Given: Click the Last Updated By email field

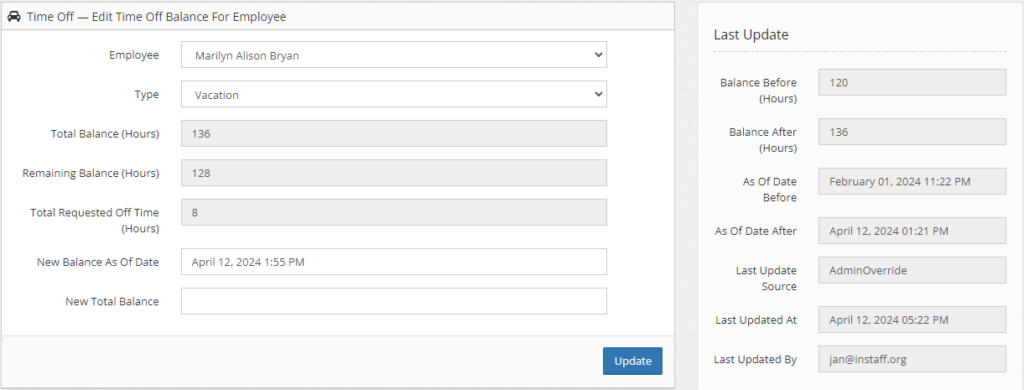Looking at the screenshot, I should point(912,359).
